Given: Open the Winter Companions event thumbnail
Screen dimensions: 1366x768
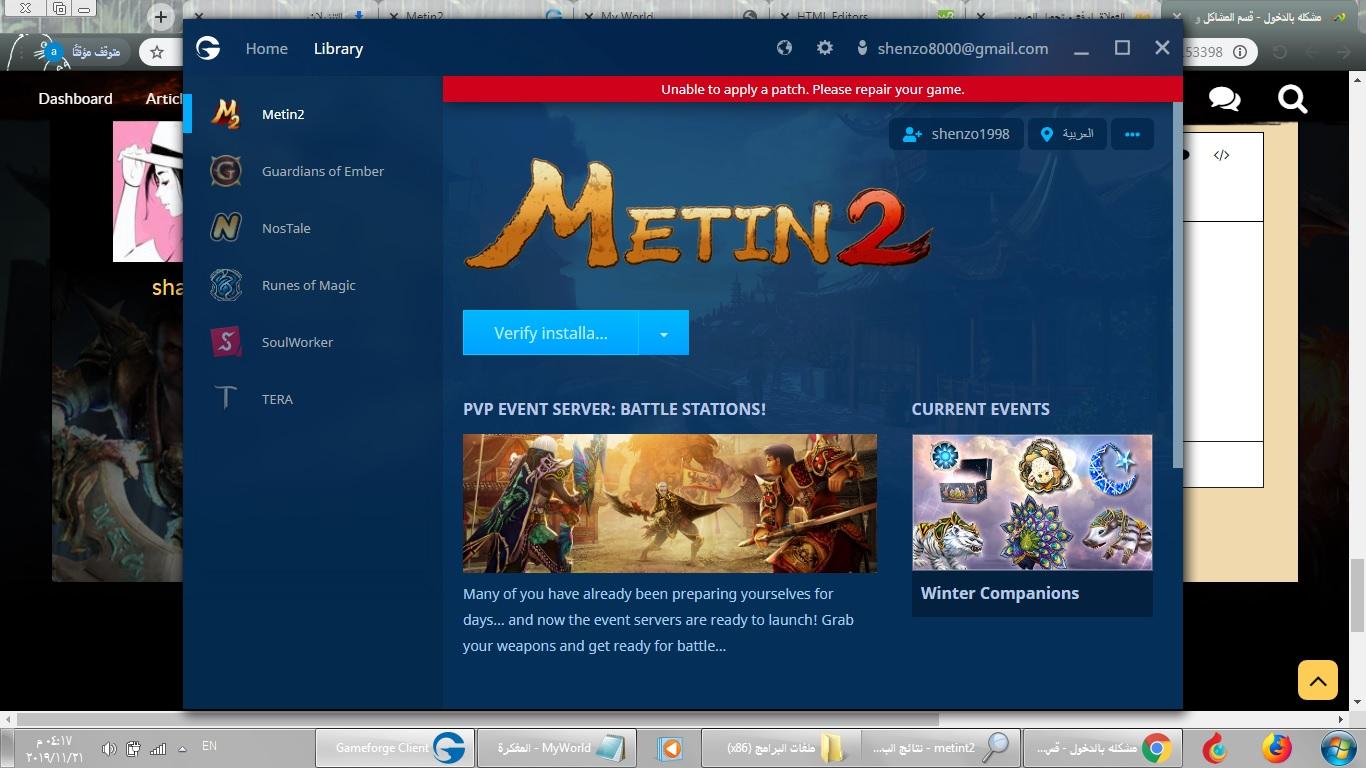Looking at the screenshot, I should click(1031, 502).
